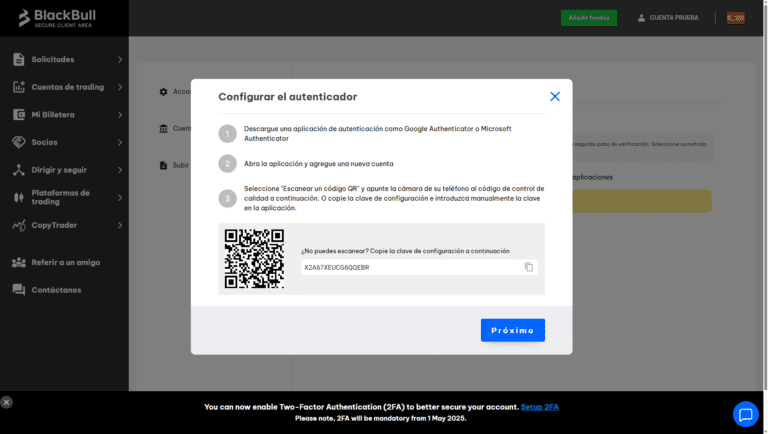Click the copy key icon
Viewport: 768px width, 434px height.
click(529, 267)
